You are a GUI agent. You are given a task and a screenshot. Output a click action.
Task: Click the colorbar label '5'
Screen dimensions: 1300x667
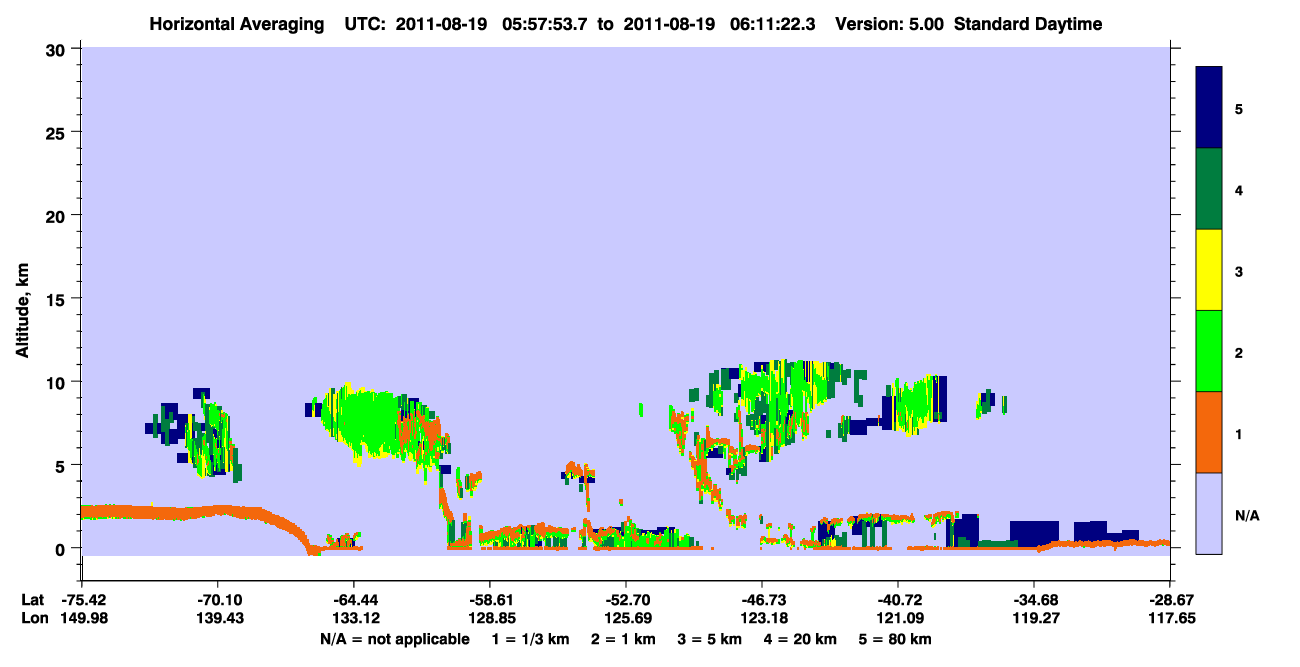pos(1239,109)
